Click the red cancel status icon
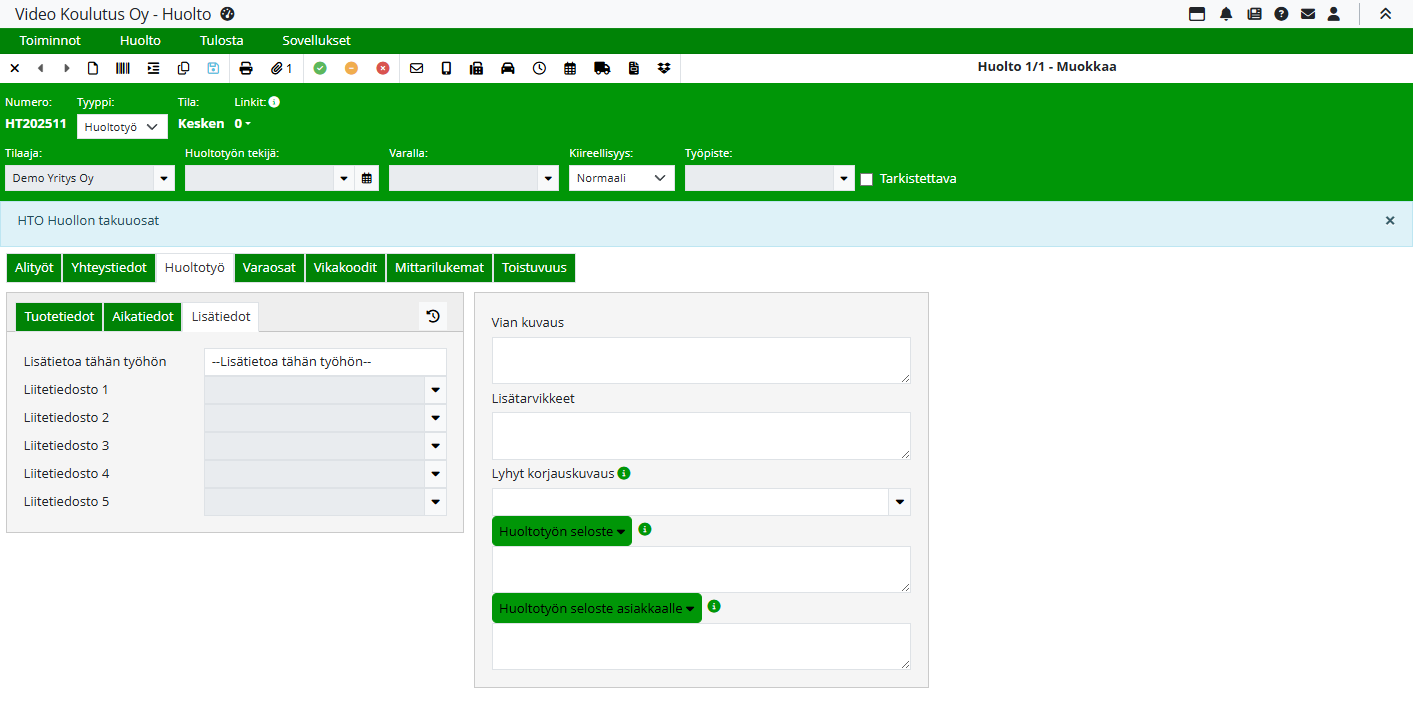This screenshot has height=724, width=1413. pos(383,68)
